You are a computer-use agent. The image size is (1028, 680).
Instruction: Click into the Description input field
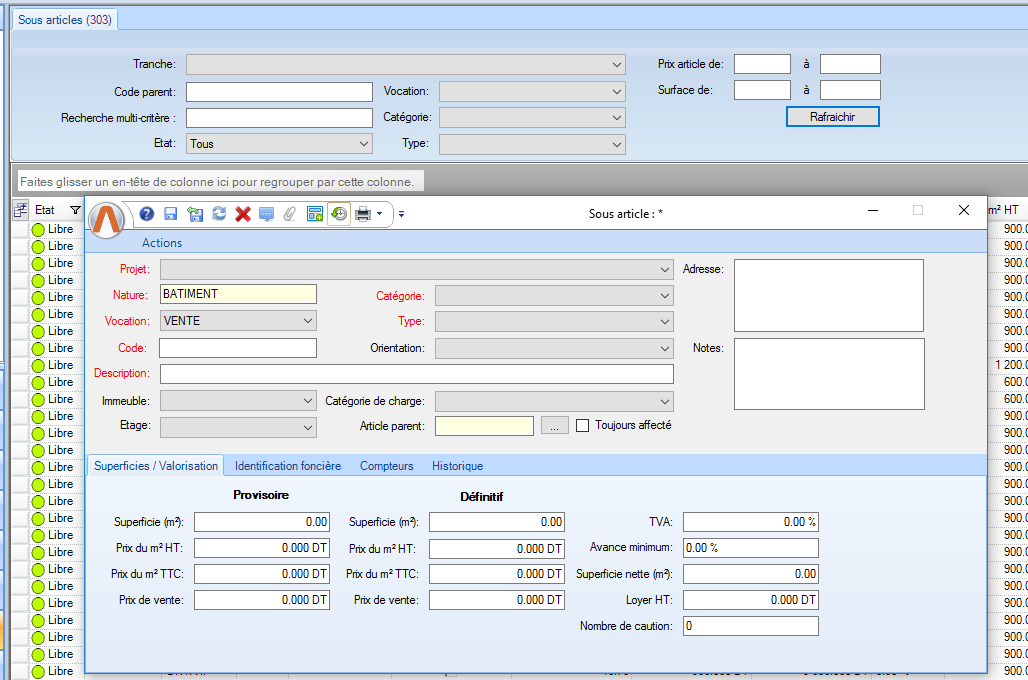point(416,374)
